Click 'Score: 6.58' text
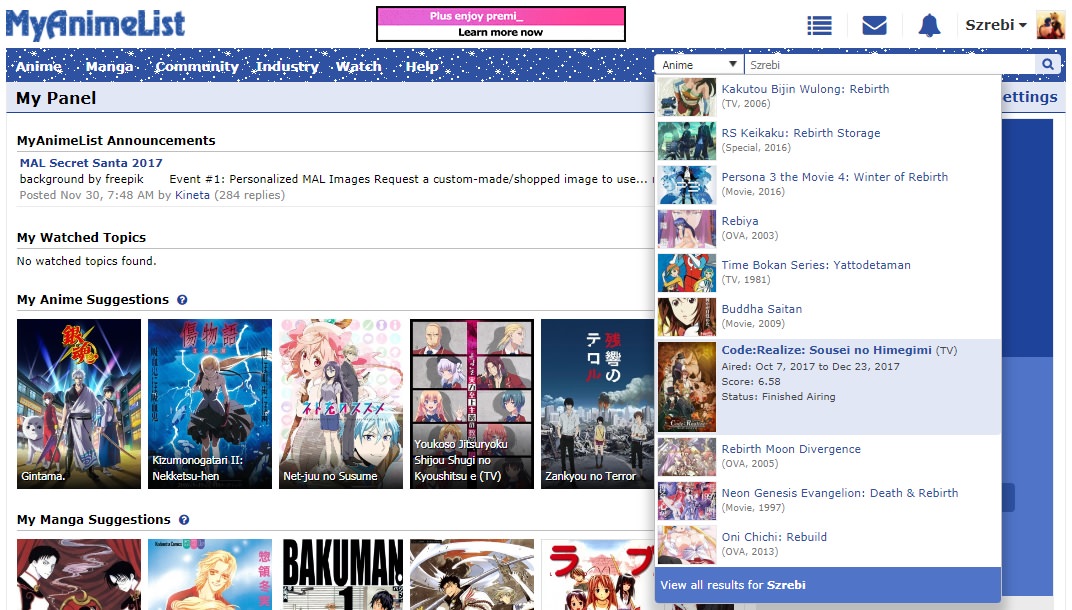This screenshot has width=1072, height=610. point(751,382)
